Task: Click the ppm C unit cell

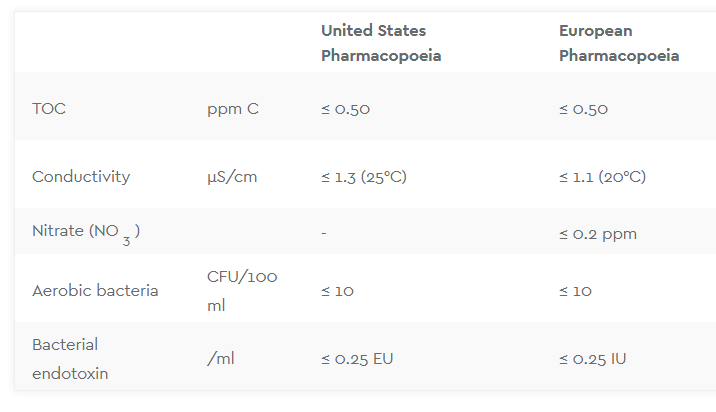Action: 233,109
